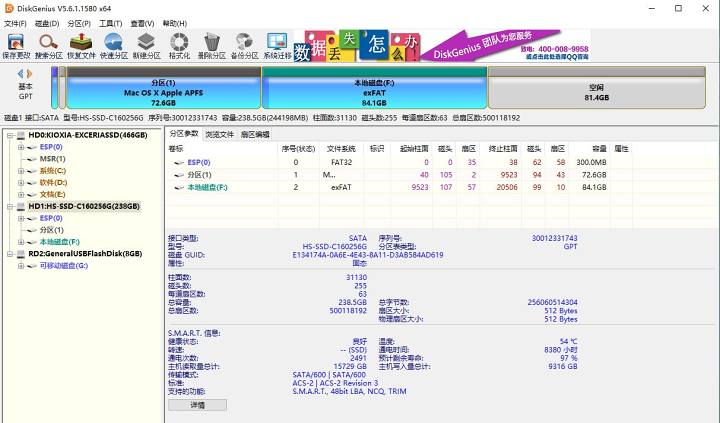This screenshot has width=720, height=423.
Task: Open the 备份分区 (Backup Partition) tool
Action: 245,45
